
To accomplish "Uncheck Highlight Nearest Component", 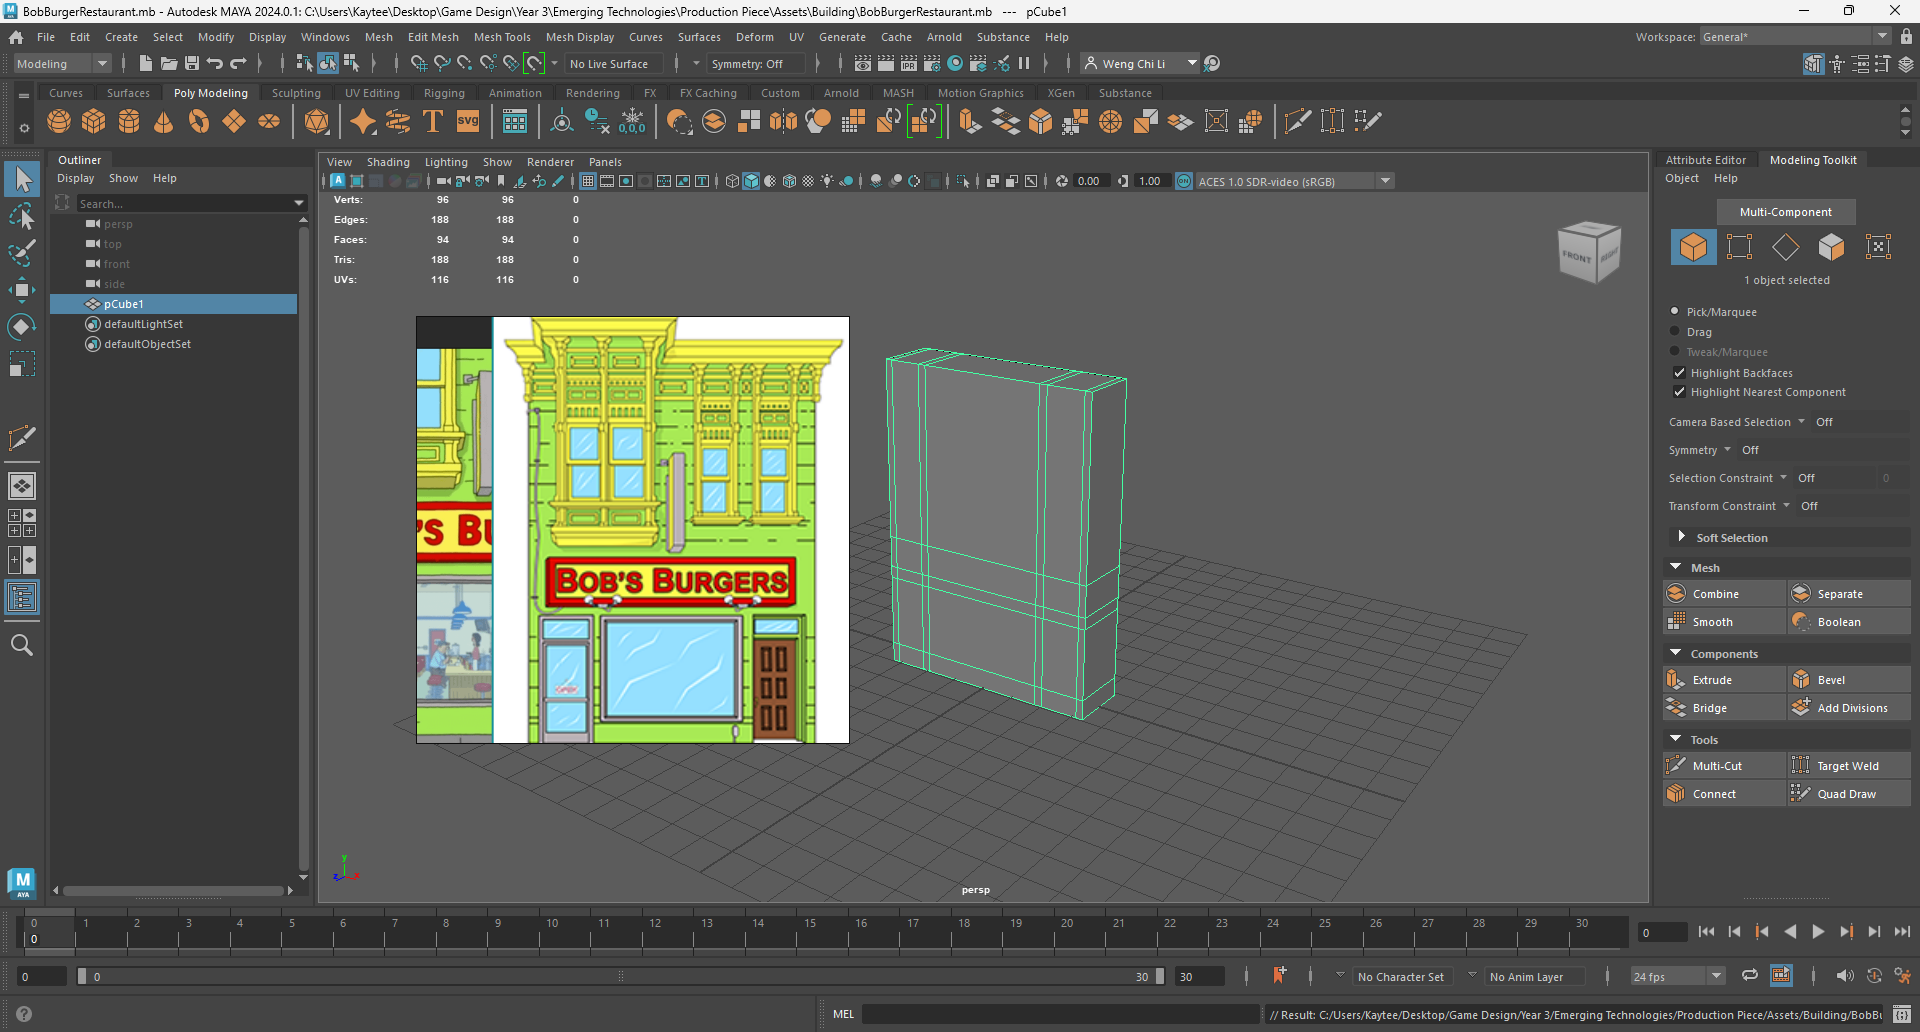I will tap(1680, 392).
